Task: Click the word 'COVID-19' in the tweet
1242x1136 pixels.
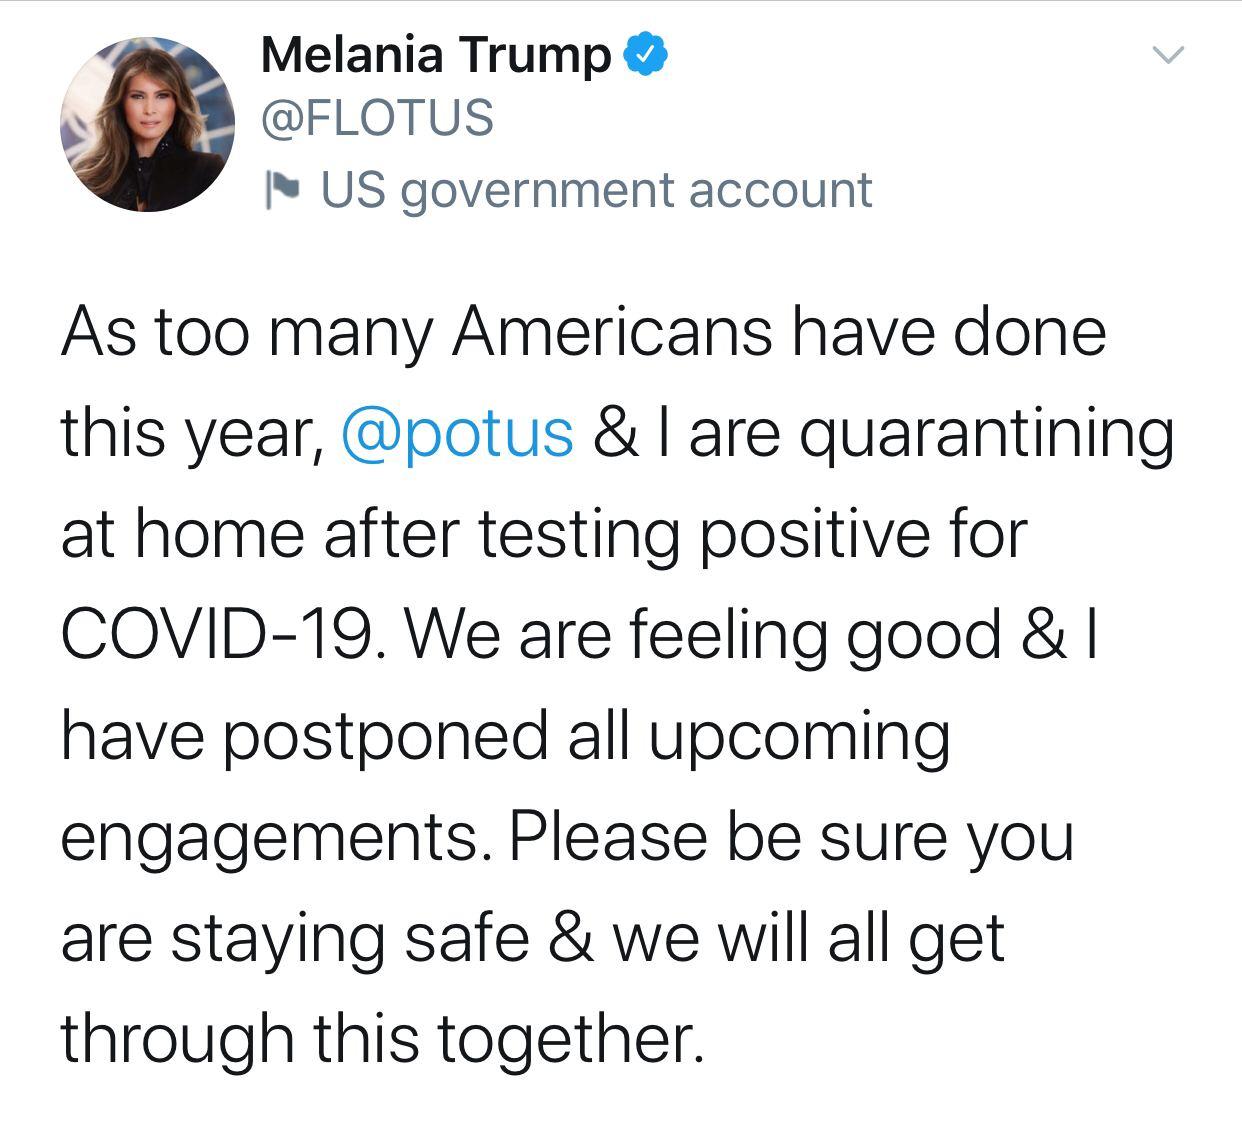Action: pos(222,634)
